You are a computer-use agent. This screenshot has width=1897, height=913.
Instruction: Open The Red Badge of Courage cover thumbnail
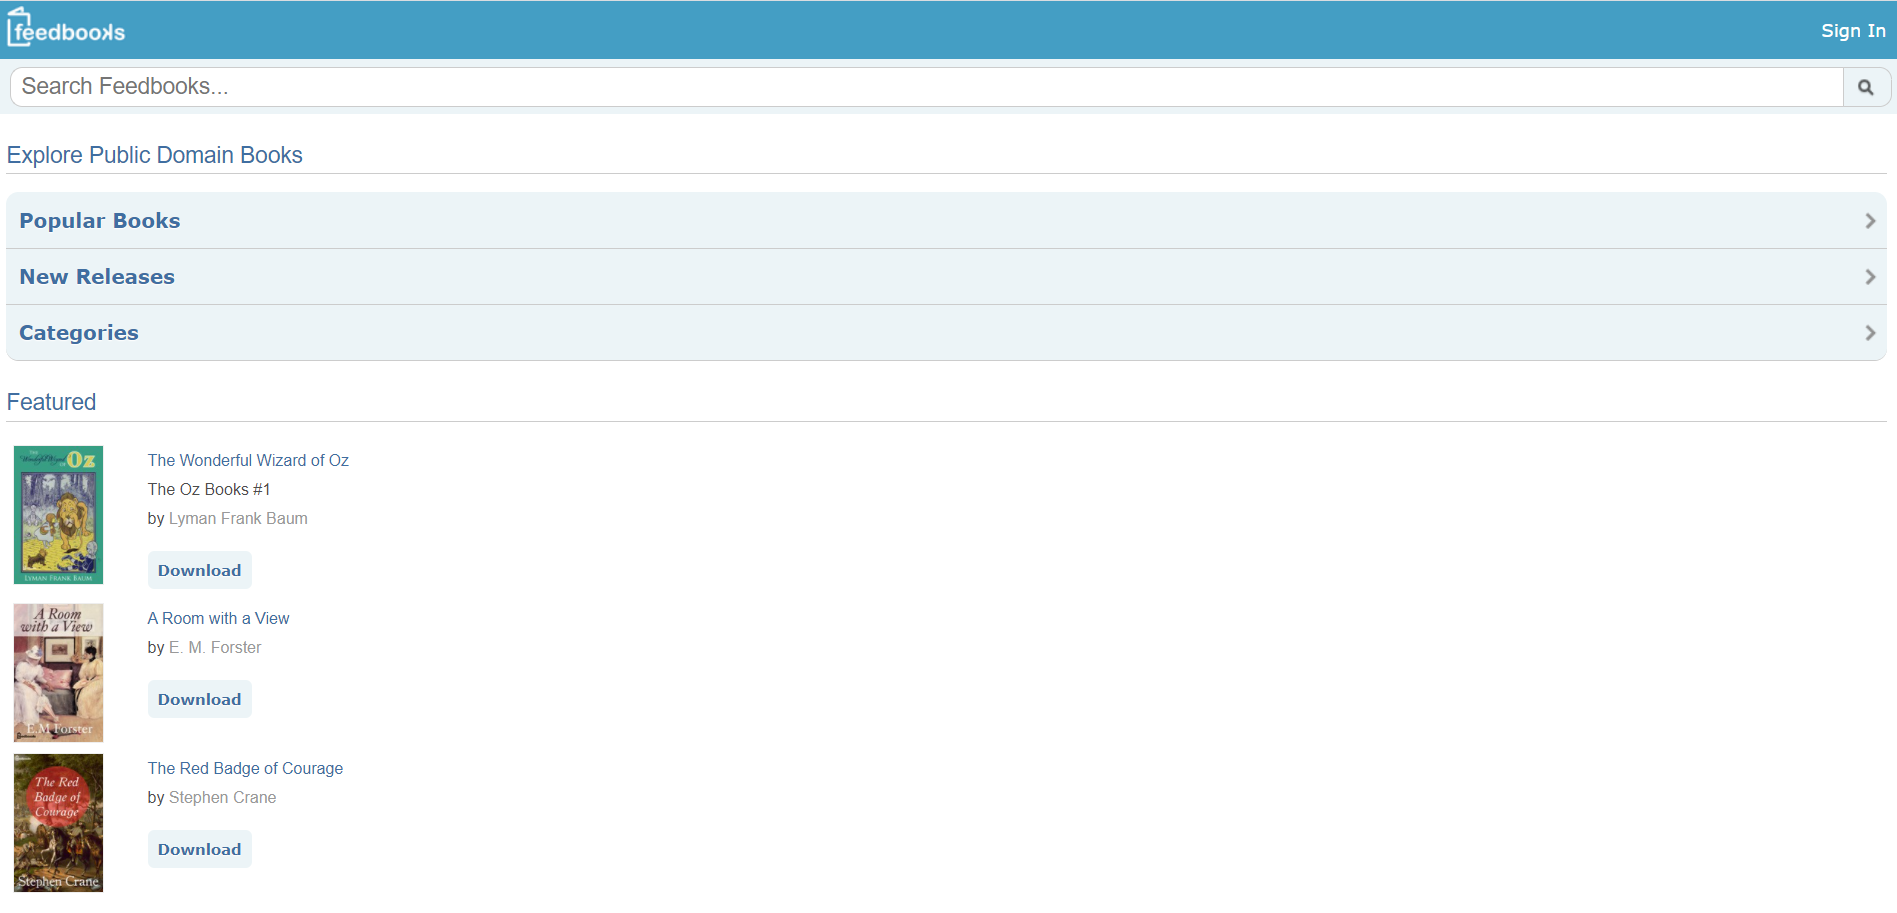click(x=58, y=822)
